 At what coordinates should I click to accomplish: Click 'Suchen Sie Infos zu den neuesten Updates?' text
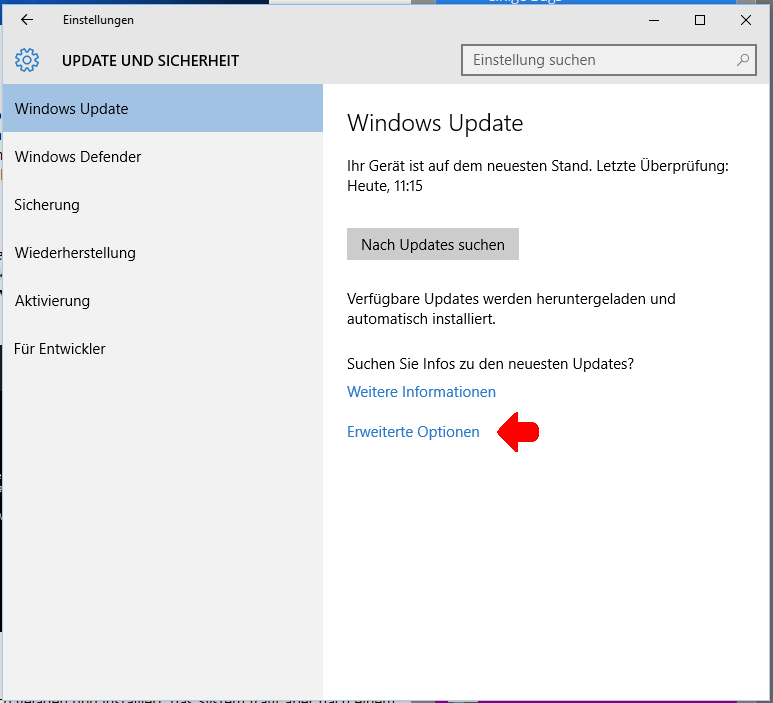491,364
